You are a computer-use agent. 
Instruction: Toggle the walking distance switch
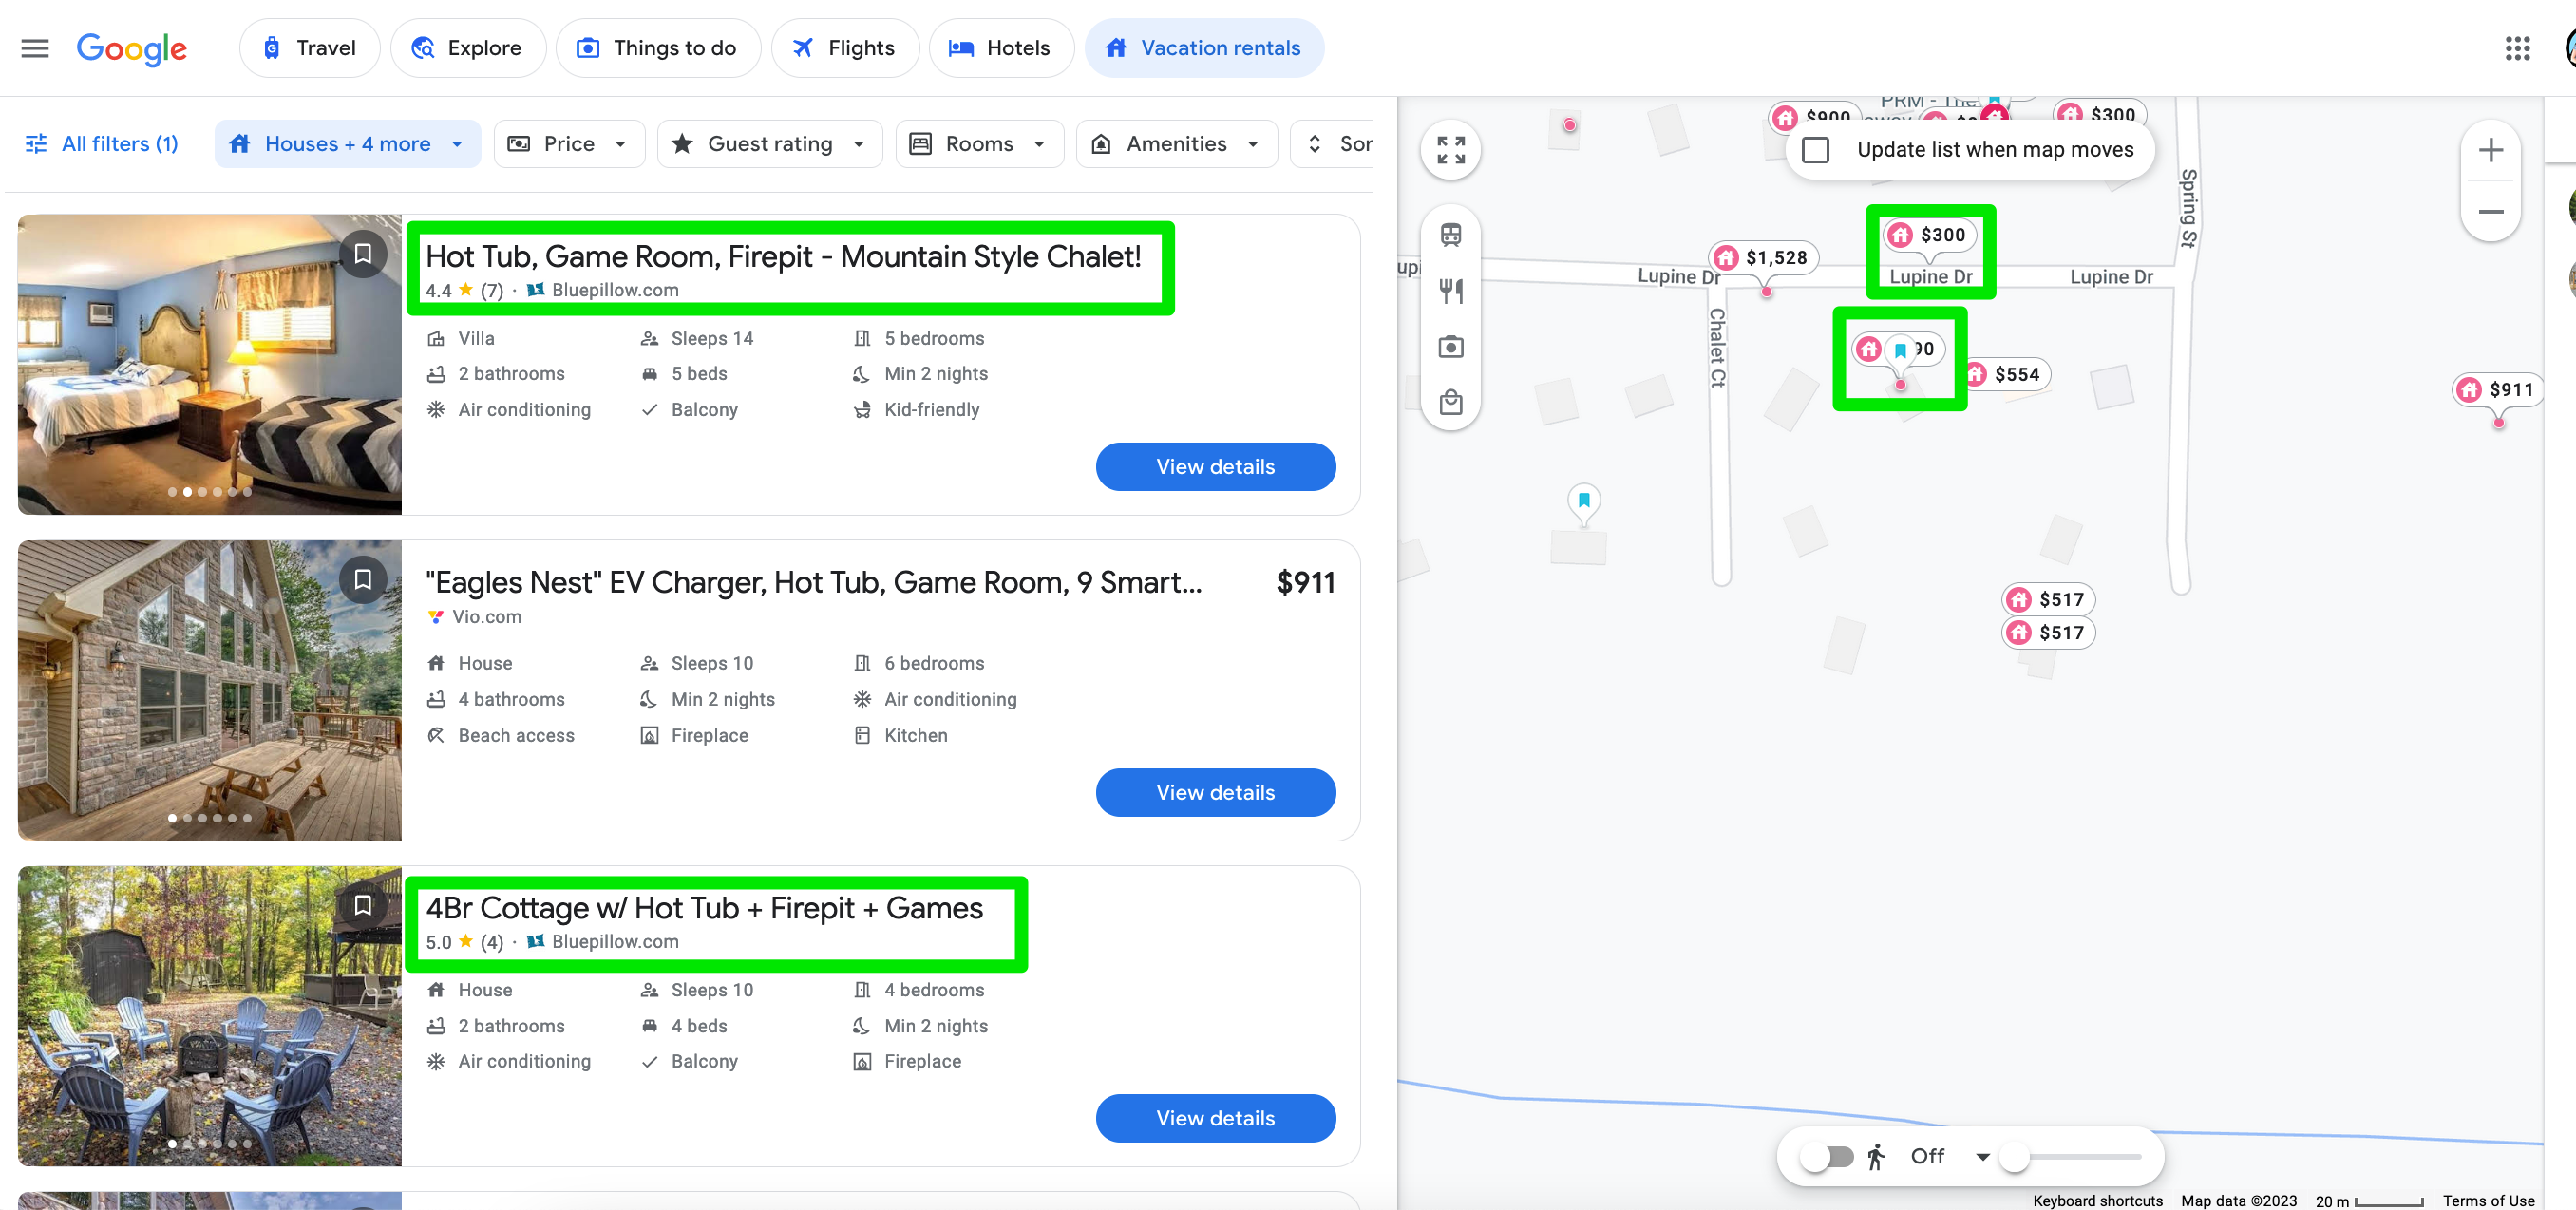pos(1826,1157)
